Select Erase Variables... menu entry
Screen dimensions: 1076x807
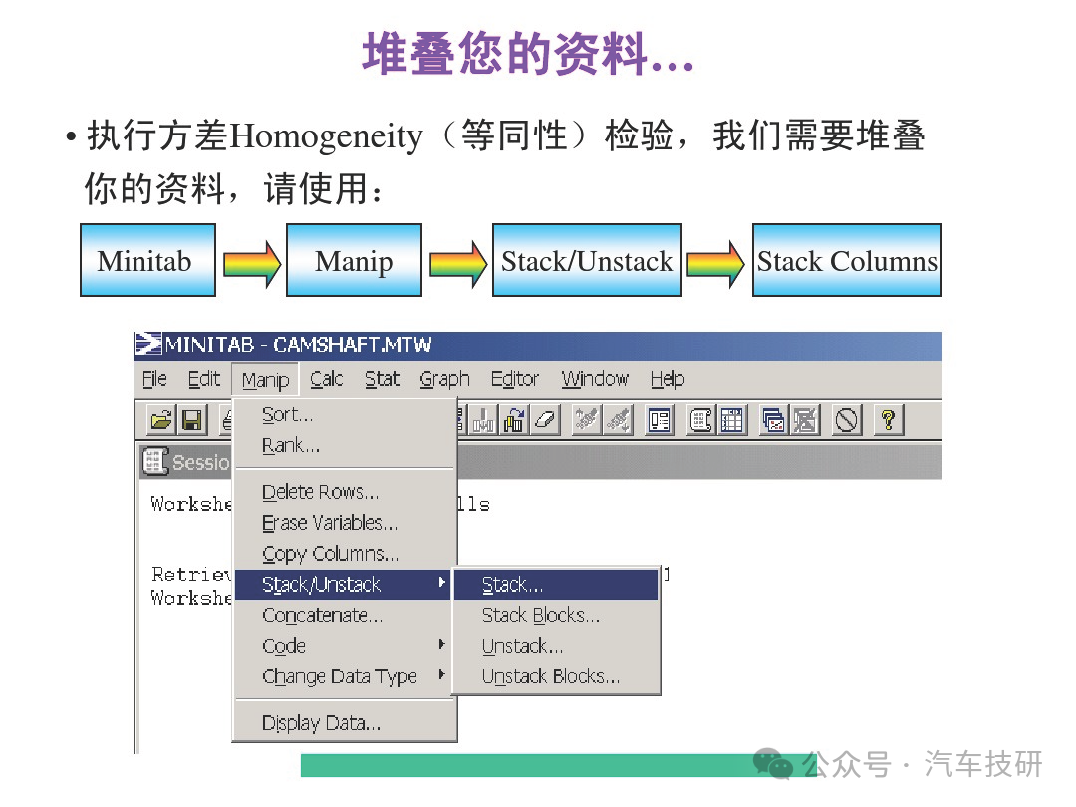pos(344,523)
